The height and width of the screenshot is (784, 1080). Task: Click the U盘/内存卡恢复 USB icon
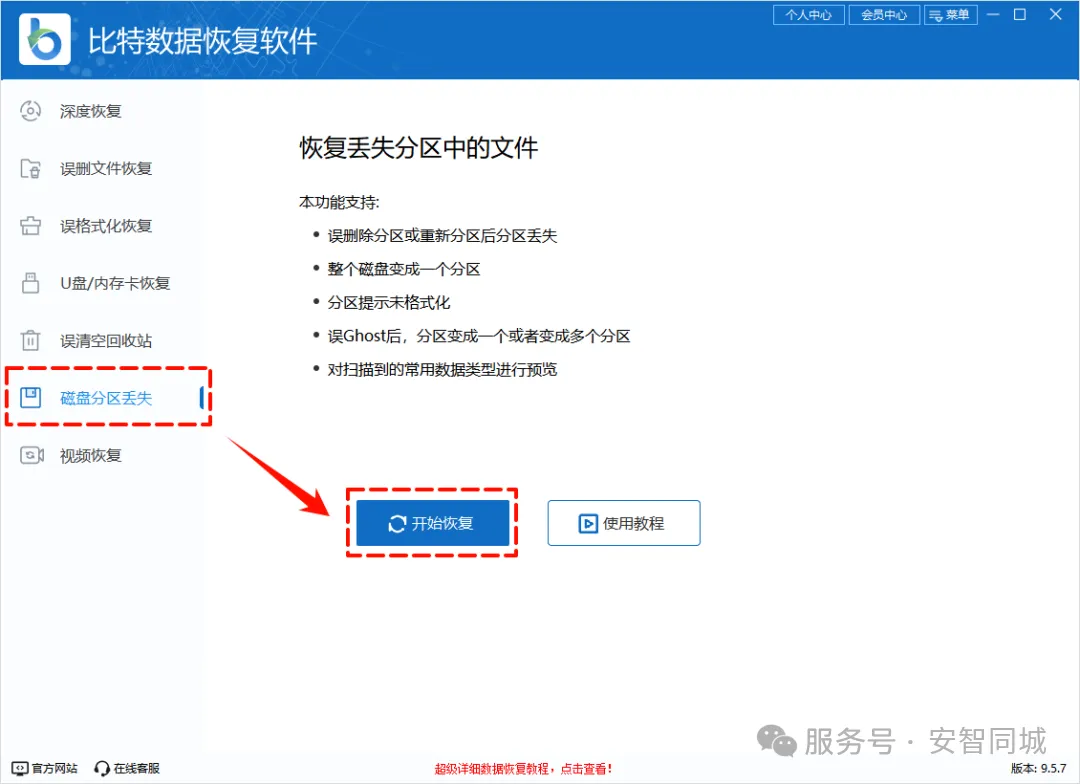(30, 282)
